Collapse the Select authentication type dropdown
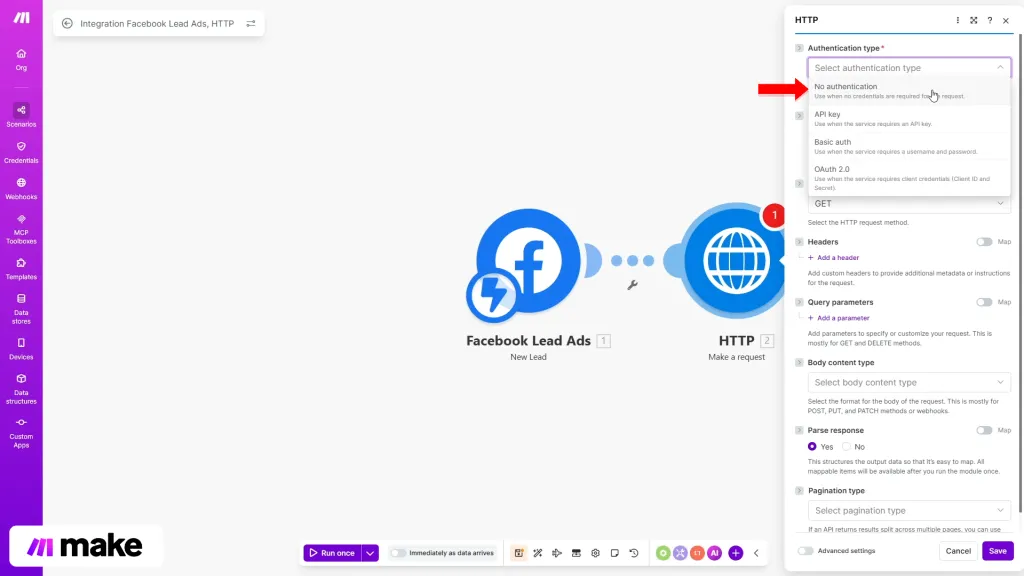 tap(909, 68)
